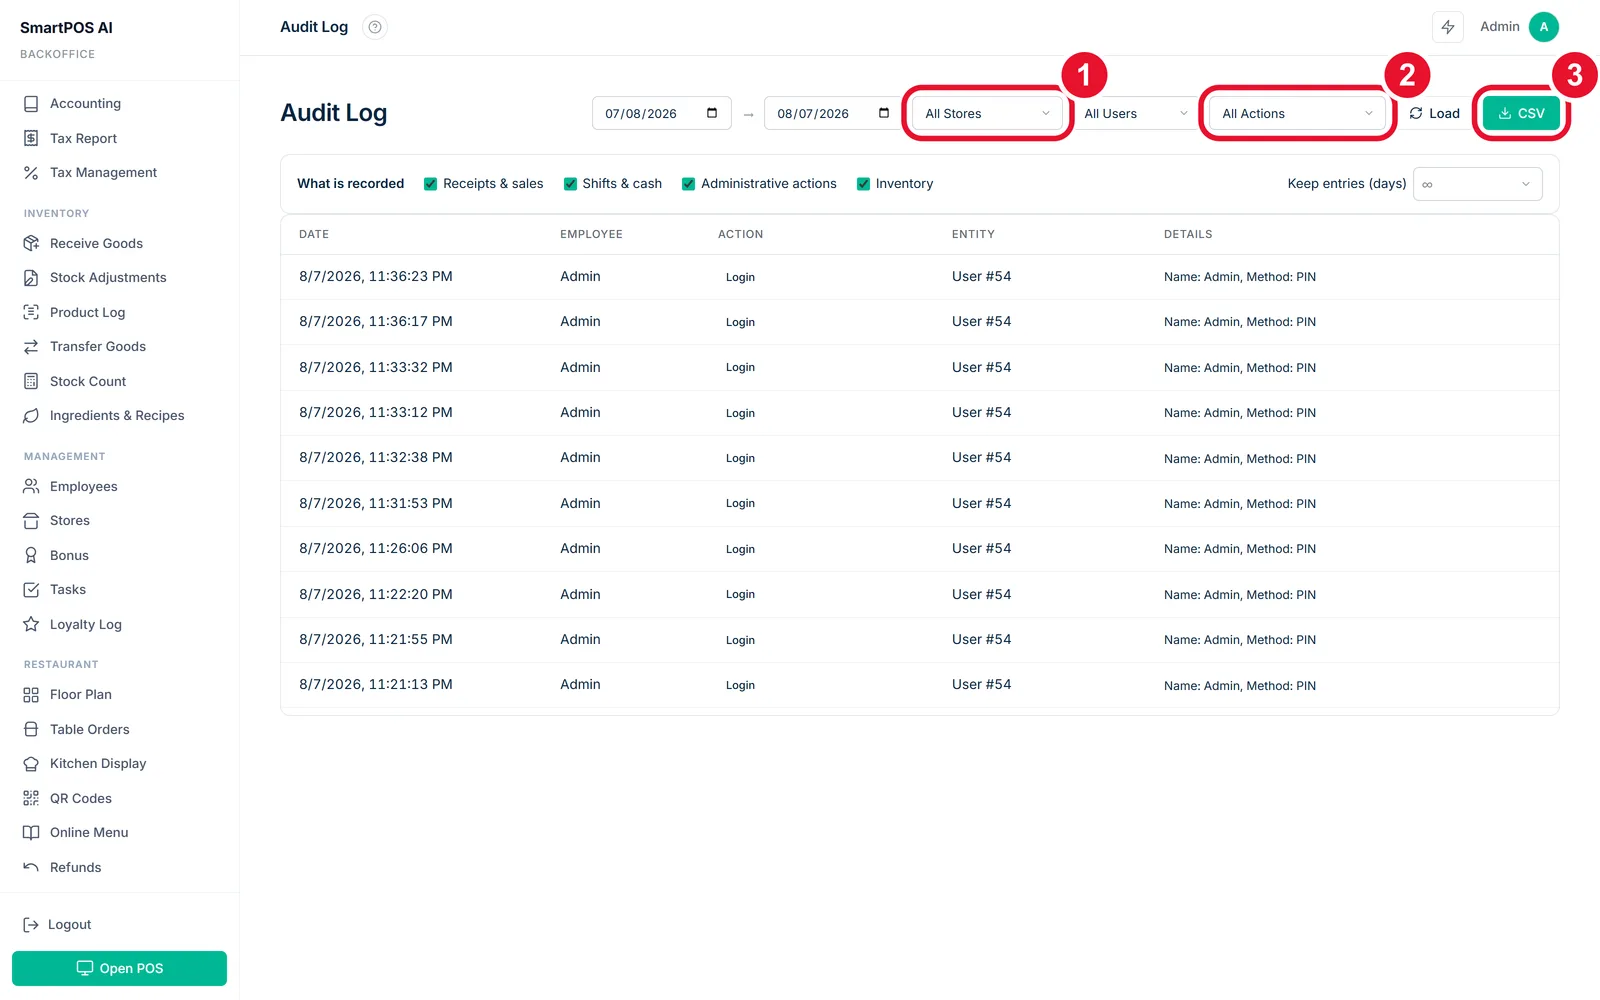The width and height of the screenshot is (1600, 1000).
Task: Click the Ingredients & Recipes leaf icon
Action: (x=31, y=415)
